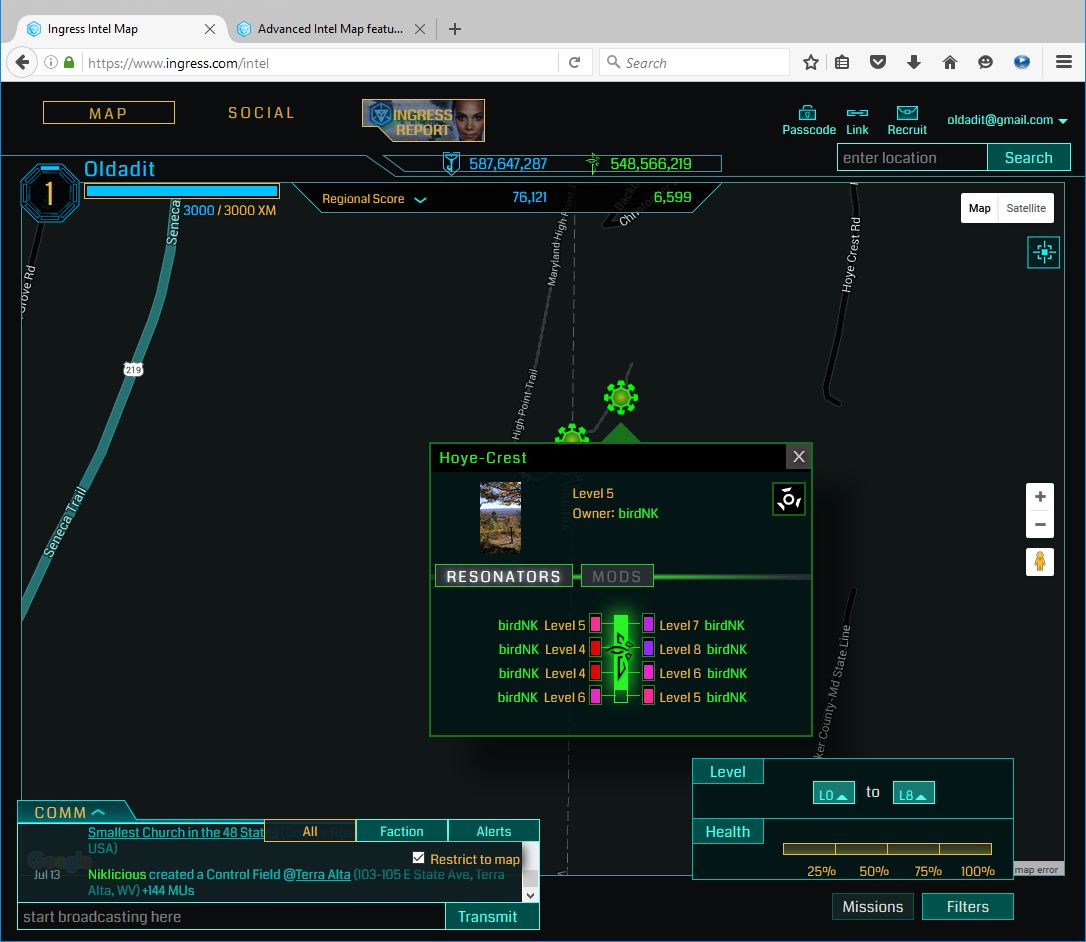
Task: Open the L0 minimum level dropdown
Action: pyautogui.click(x=833, y=794)
